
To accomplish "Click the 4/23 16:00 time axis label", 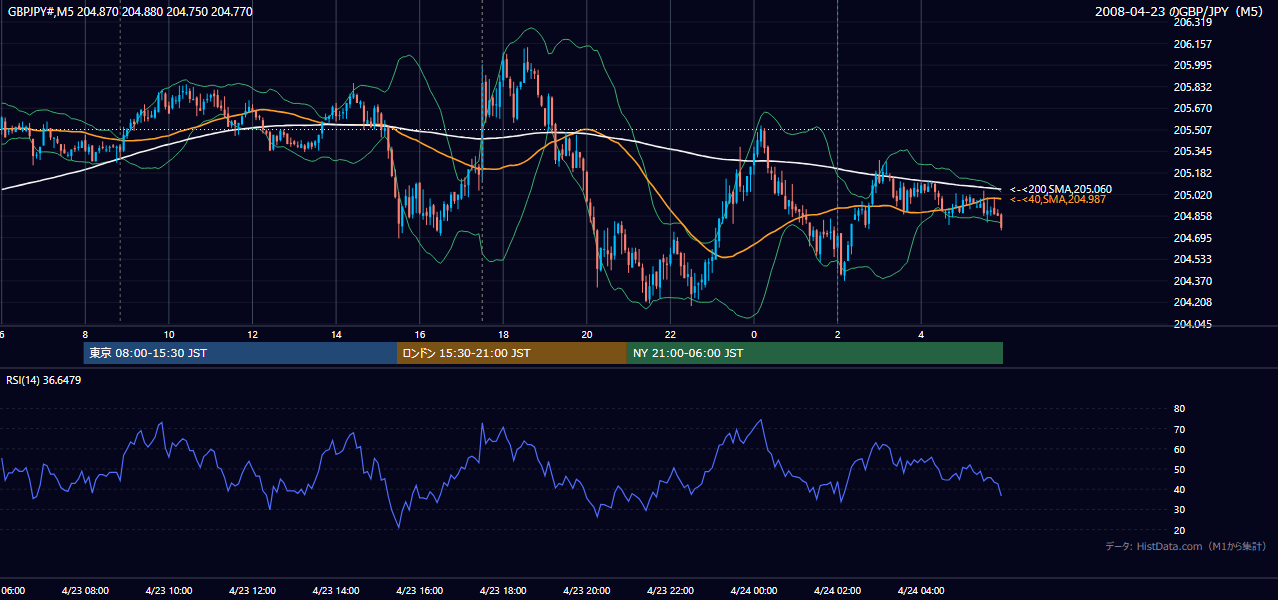I will pos(419,590).
